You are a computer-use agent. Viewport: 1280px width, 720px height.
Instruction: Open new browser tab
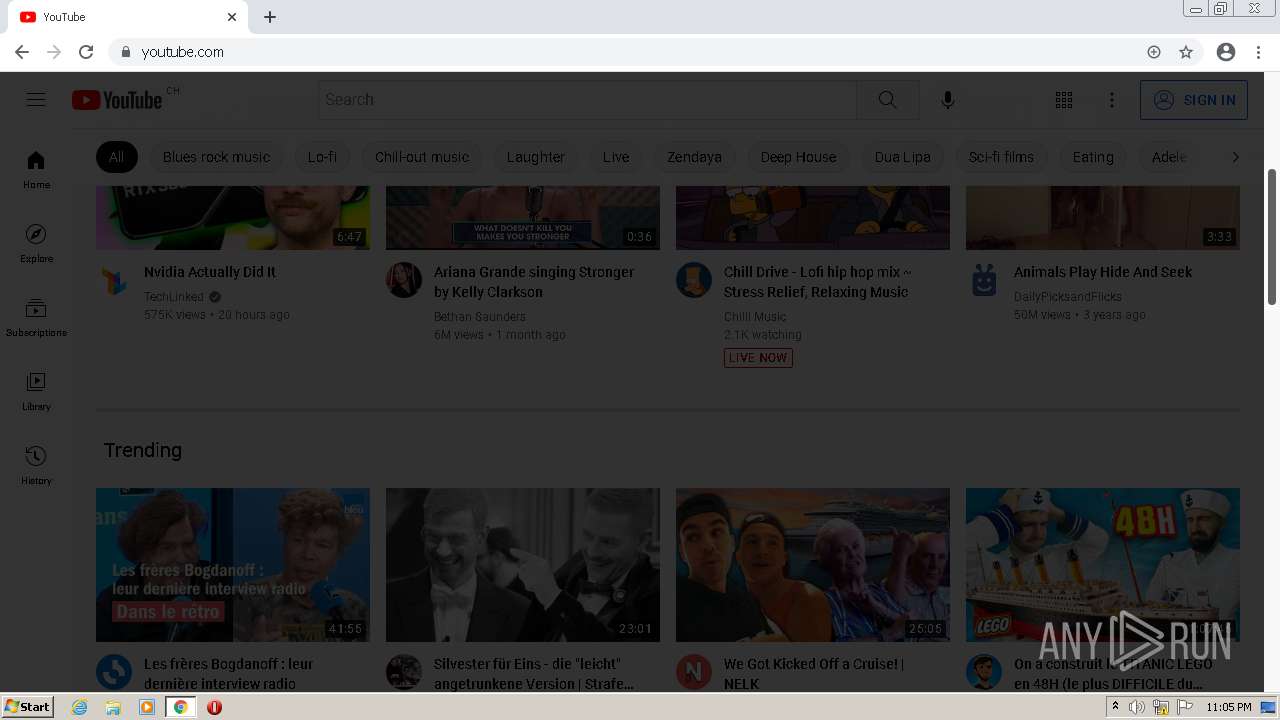(x=270, y=17)
